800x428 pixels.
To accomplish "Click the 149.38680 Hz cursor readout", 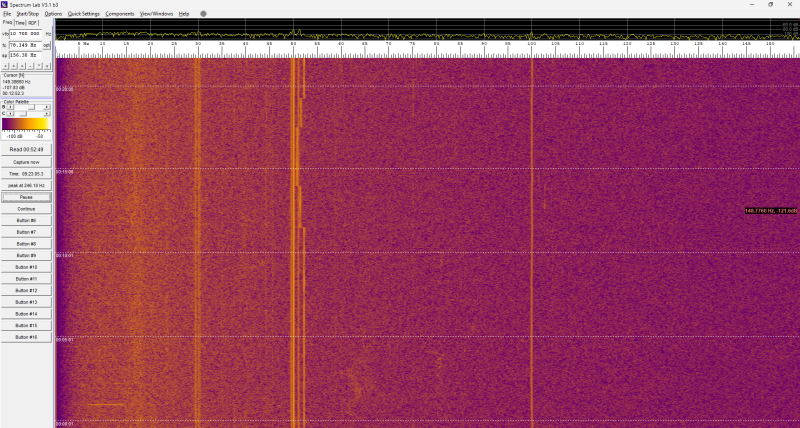I will point(16,82).
